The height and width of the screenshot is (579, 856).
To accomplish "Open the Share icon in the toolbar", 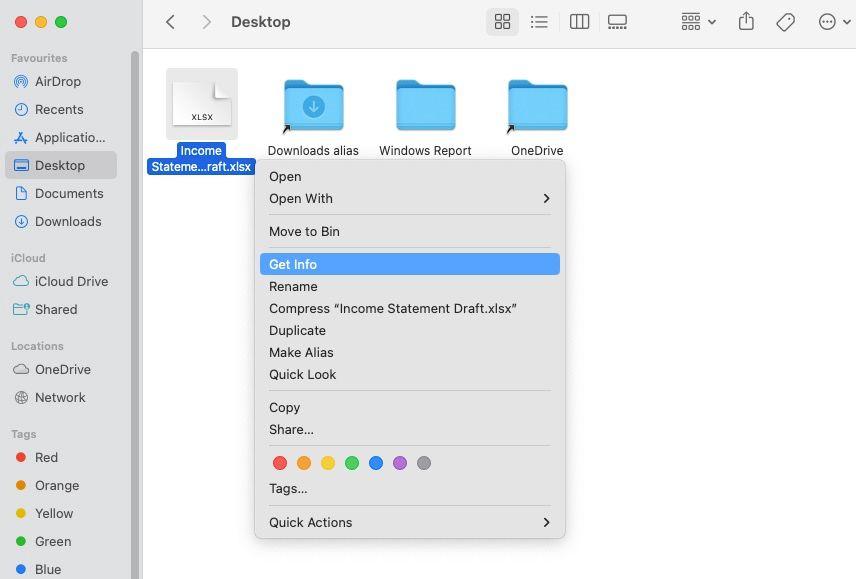I will pyautogui.click(x=746, y=21).
